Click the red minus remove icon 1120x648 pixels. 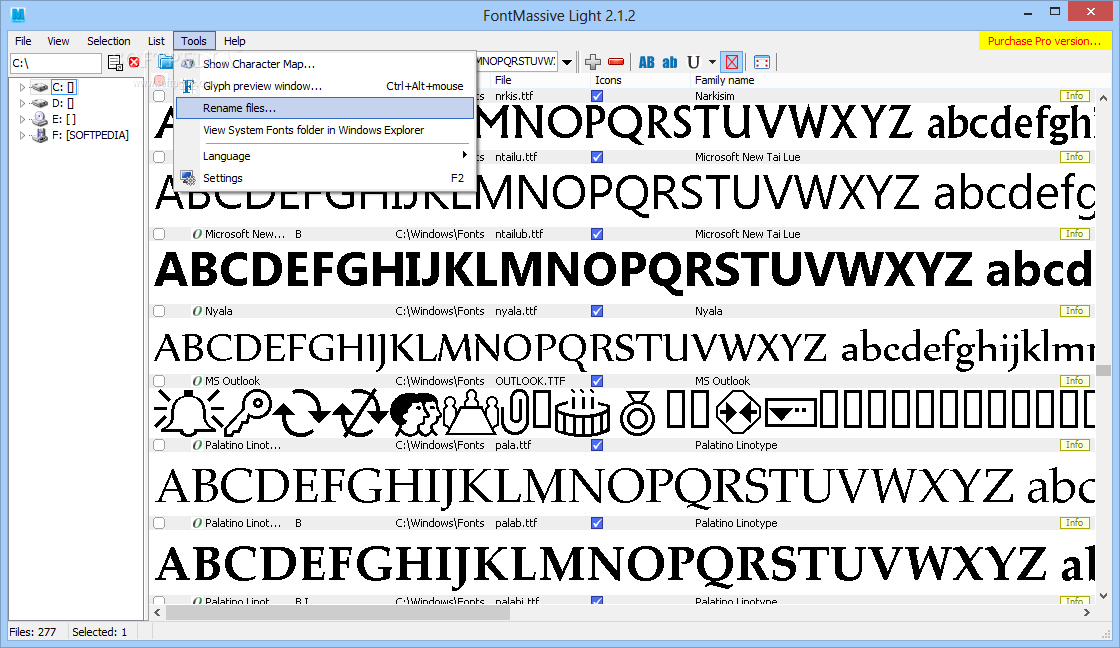[616, 62]
